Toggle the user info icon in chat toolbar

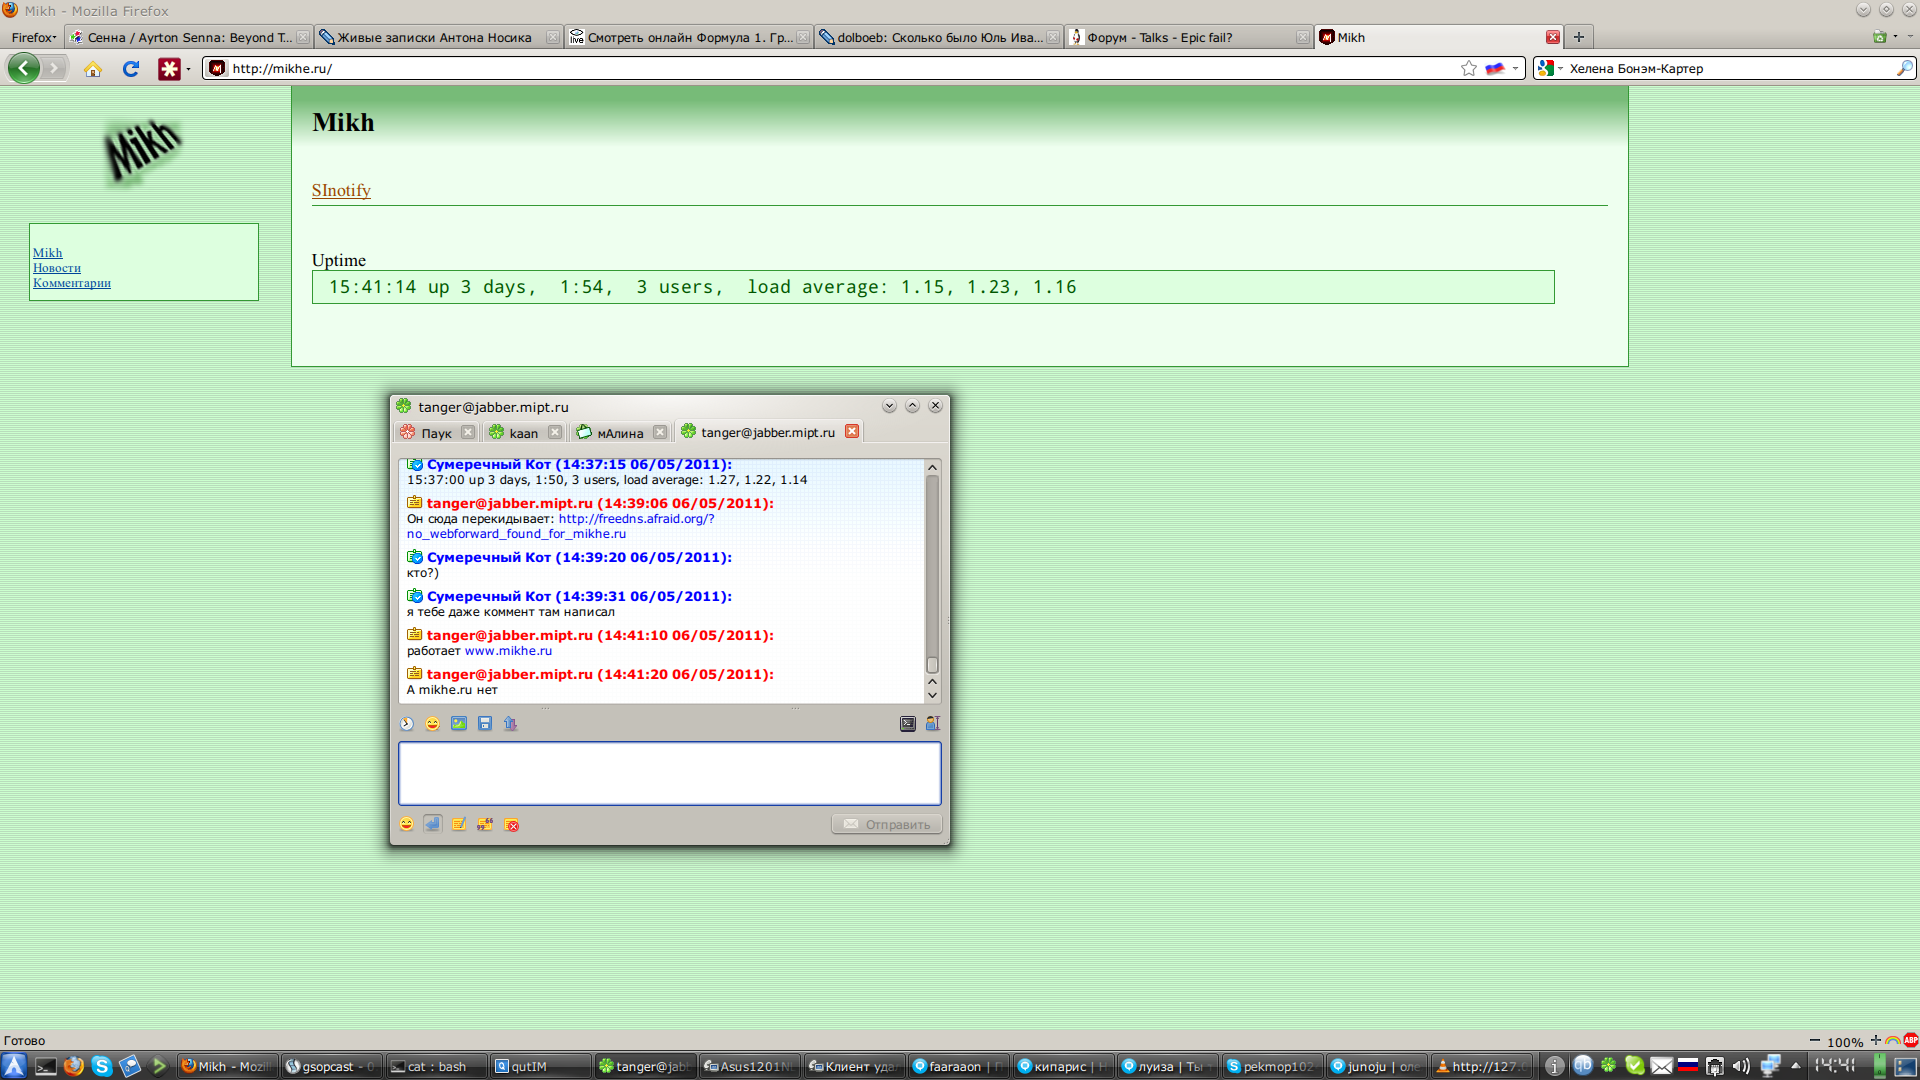932,724
